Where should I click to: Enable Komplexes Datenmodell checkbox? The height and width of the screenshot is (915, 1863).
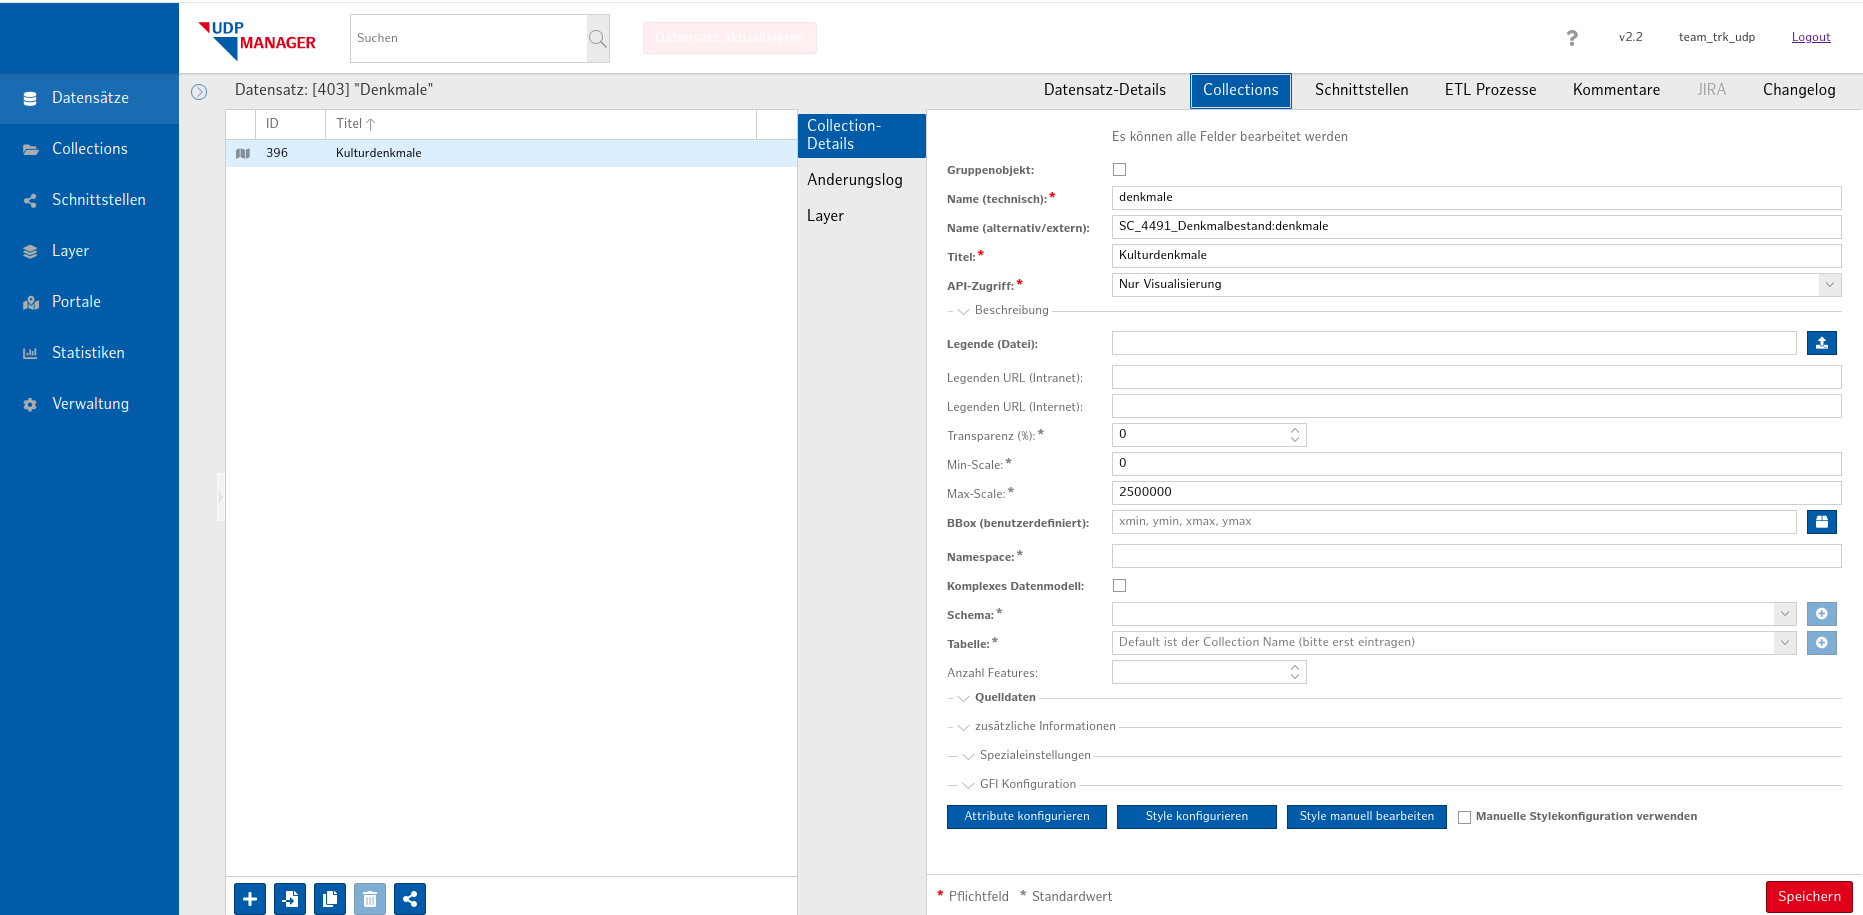click(1119, 586)
